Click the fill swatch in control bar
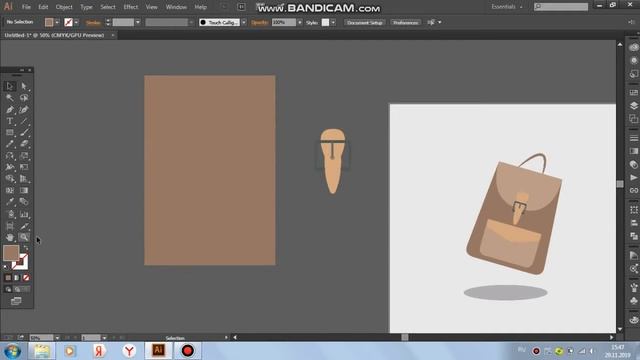Screen dimensions: 640x360 tap(49, 22)
